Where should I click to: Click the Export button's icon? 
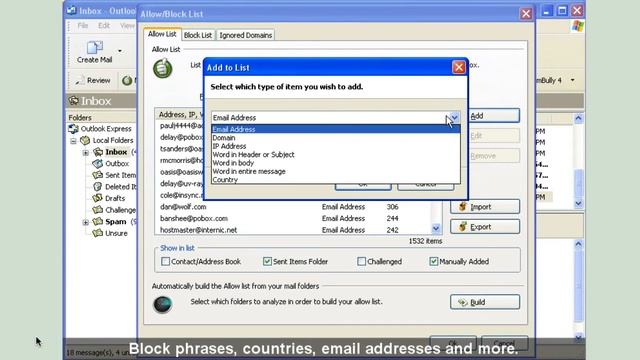coord(462,227)
